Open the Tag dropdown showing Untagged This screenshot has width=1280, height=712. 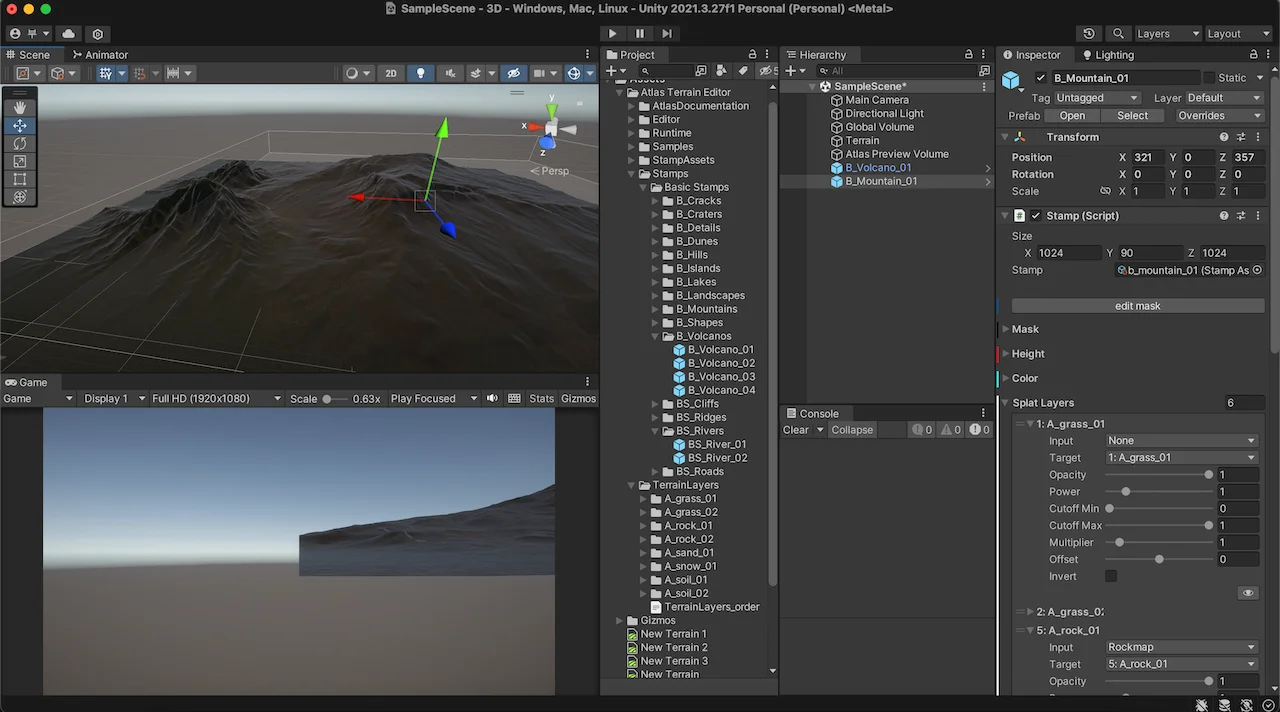pos(1097,98)
